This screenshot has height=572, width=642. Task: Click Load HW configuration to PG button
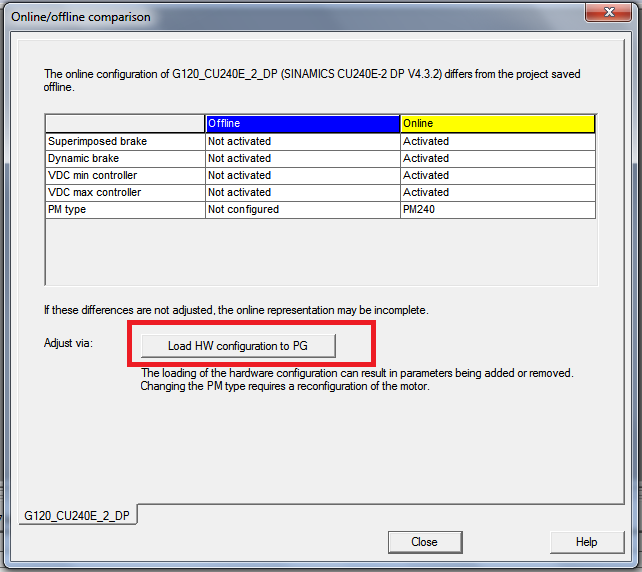pyautogui.click(x=238, y=346)
